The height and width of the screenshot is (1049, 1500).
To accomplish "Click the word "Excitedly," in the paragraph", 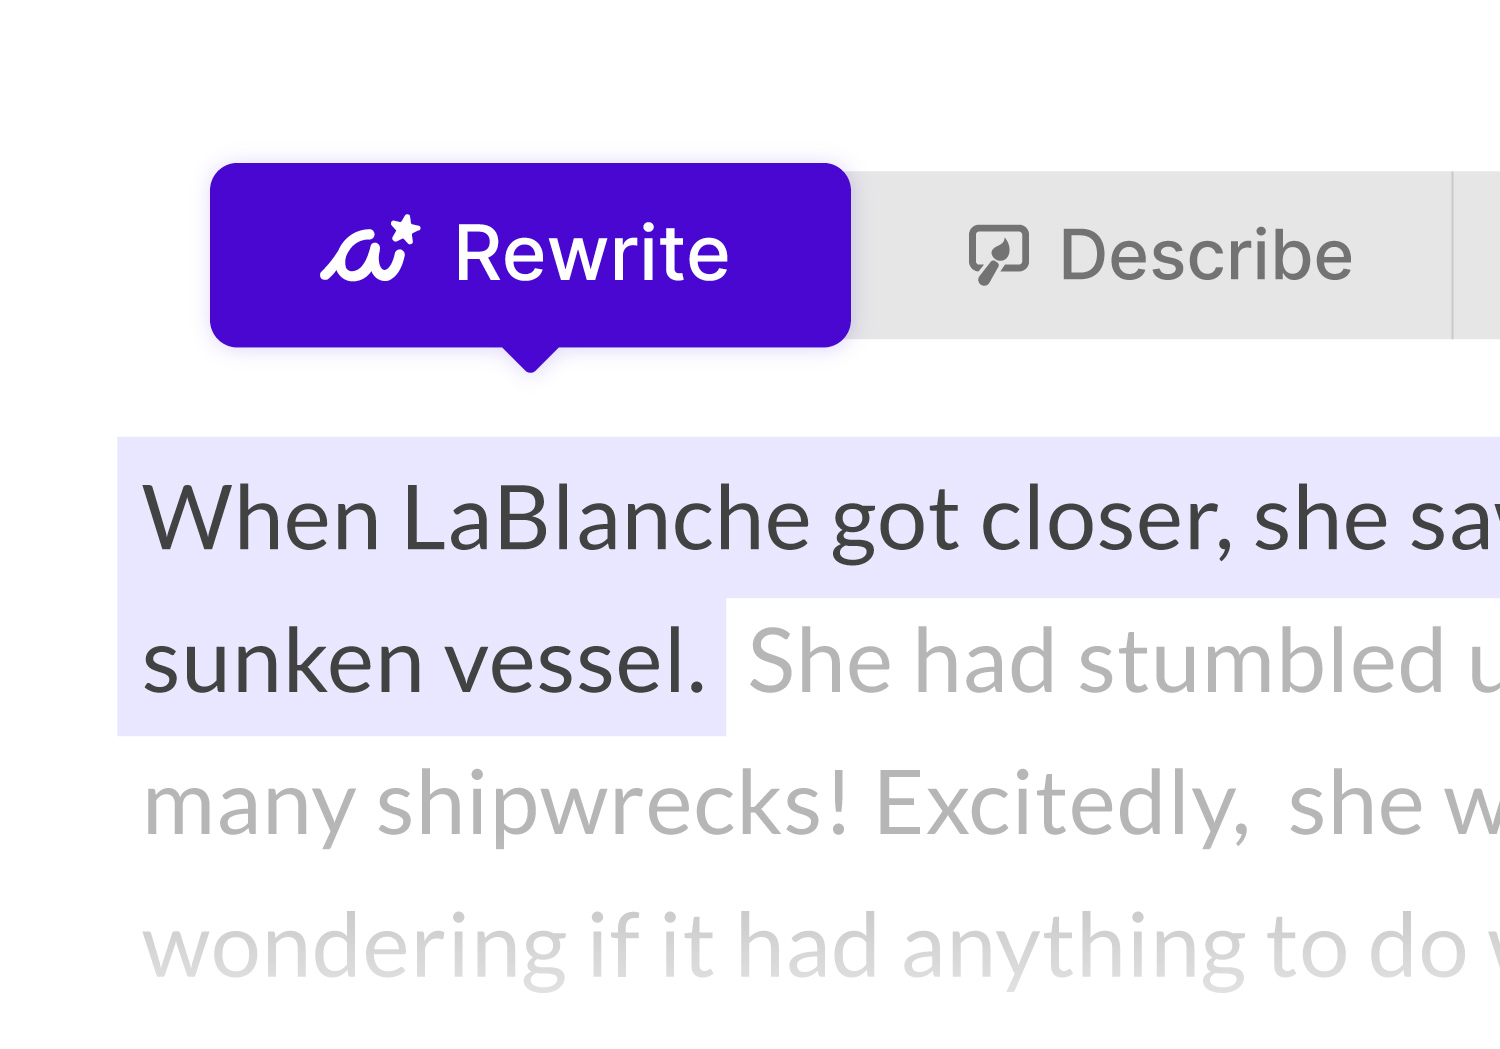I will [x=1062, y=806].
